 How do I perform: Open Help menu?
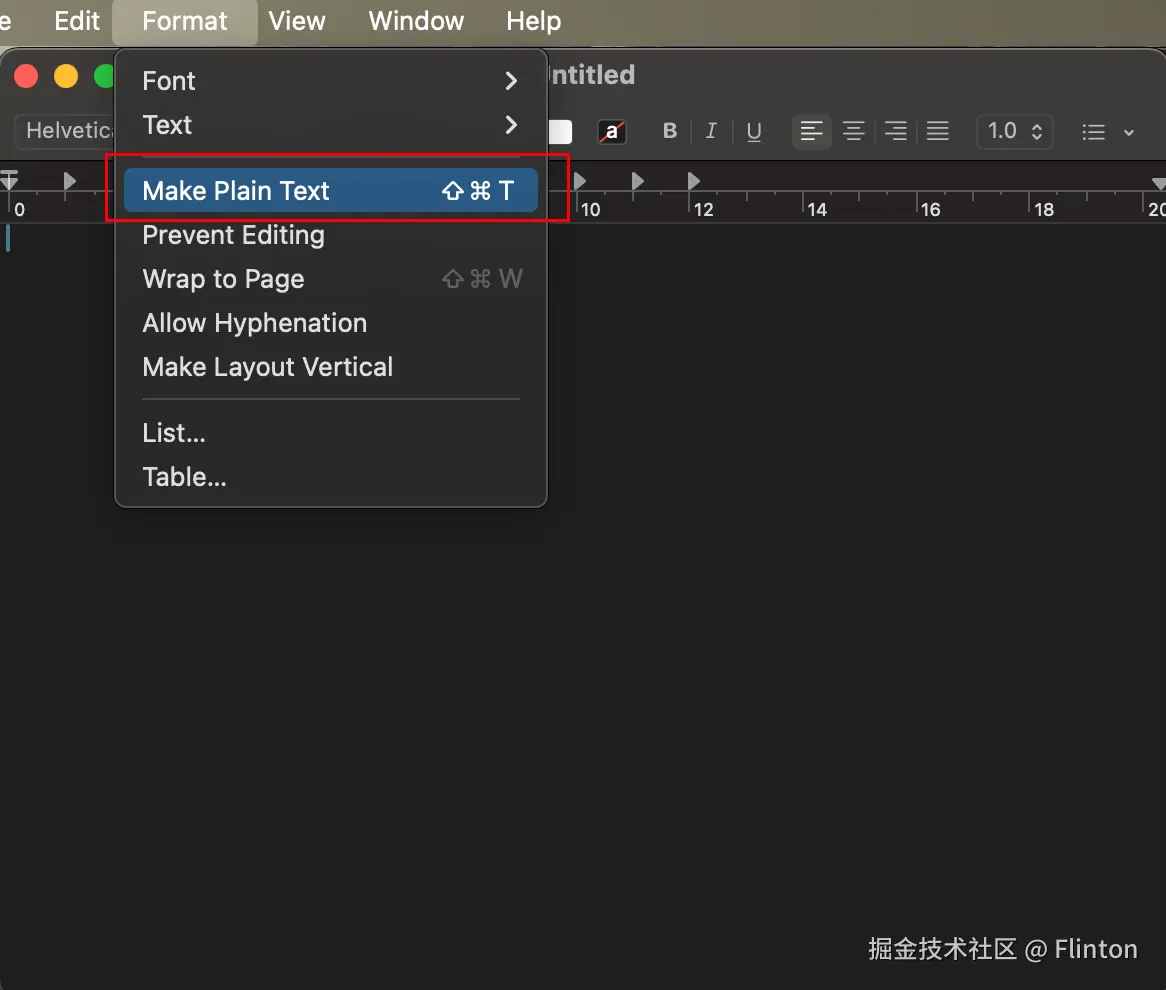point(533,21)
